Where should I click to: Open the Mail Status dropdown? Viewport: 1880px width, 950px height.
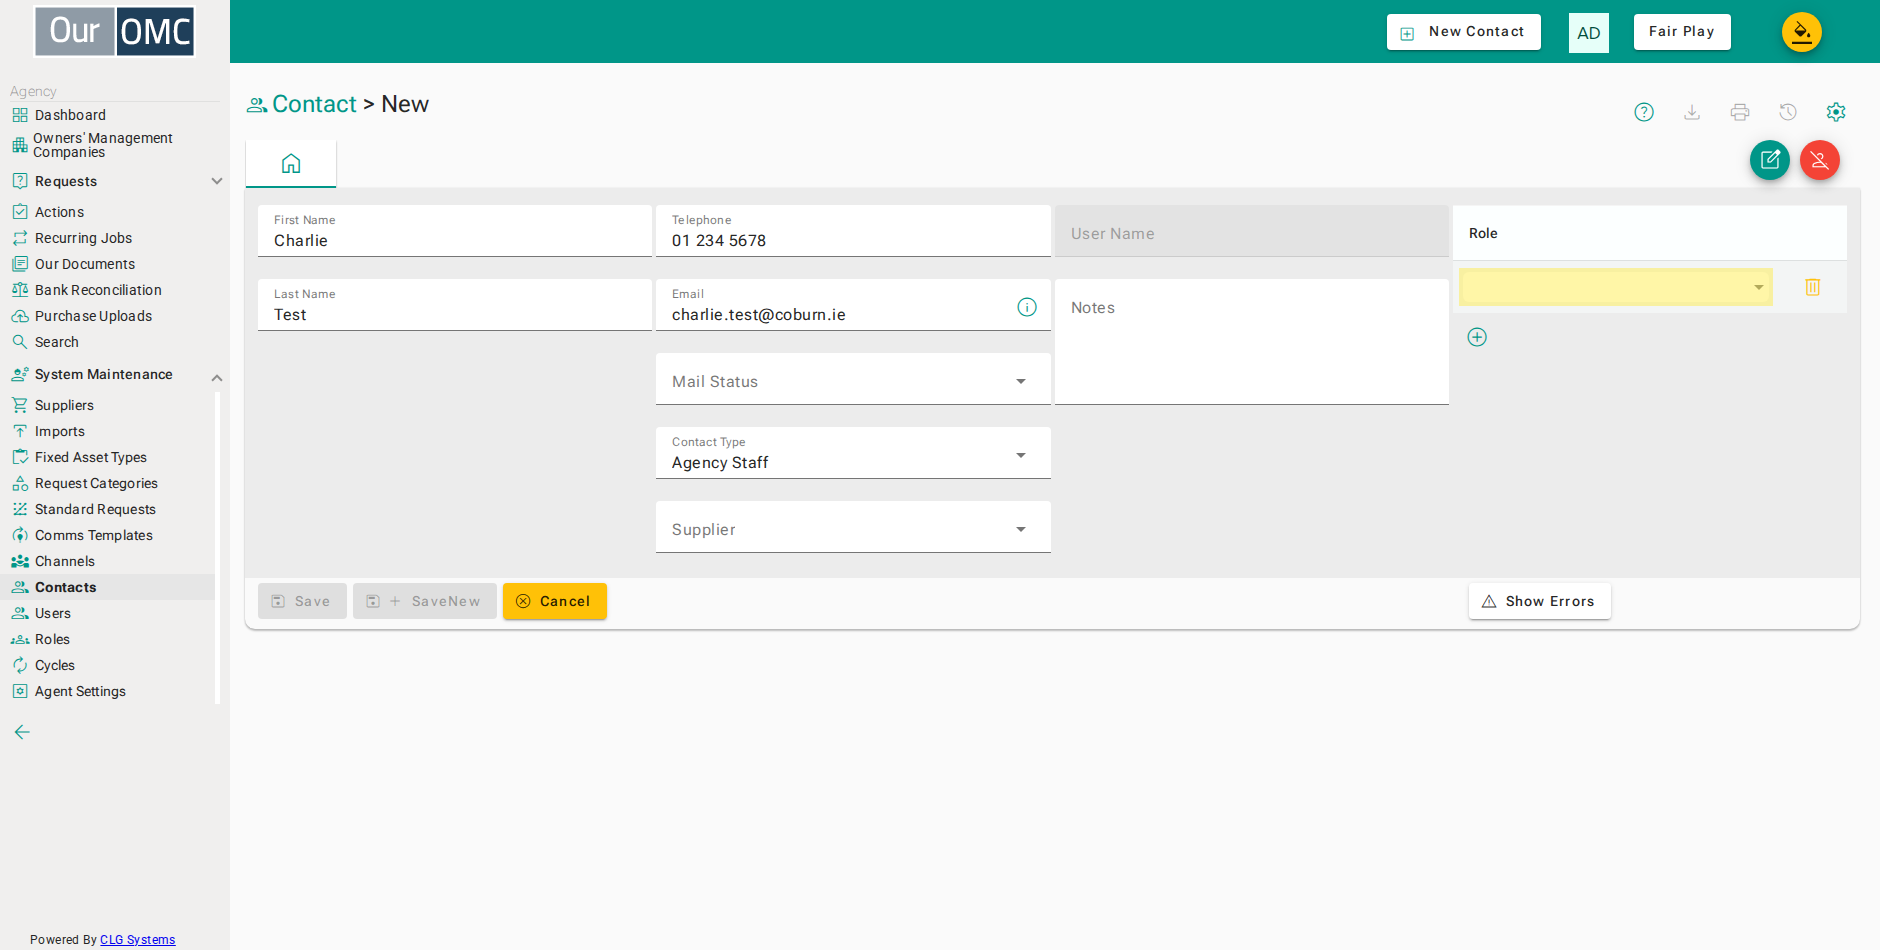tap(853, 379)
